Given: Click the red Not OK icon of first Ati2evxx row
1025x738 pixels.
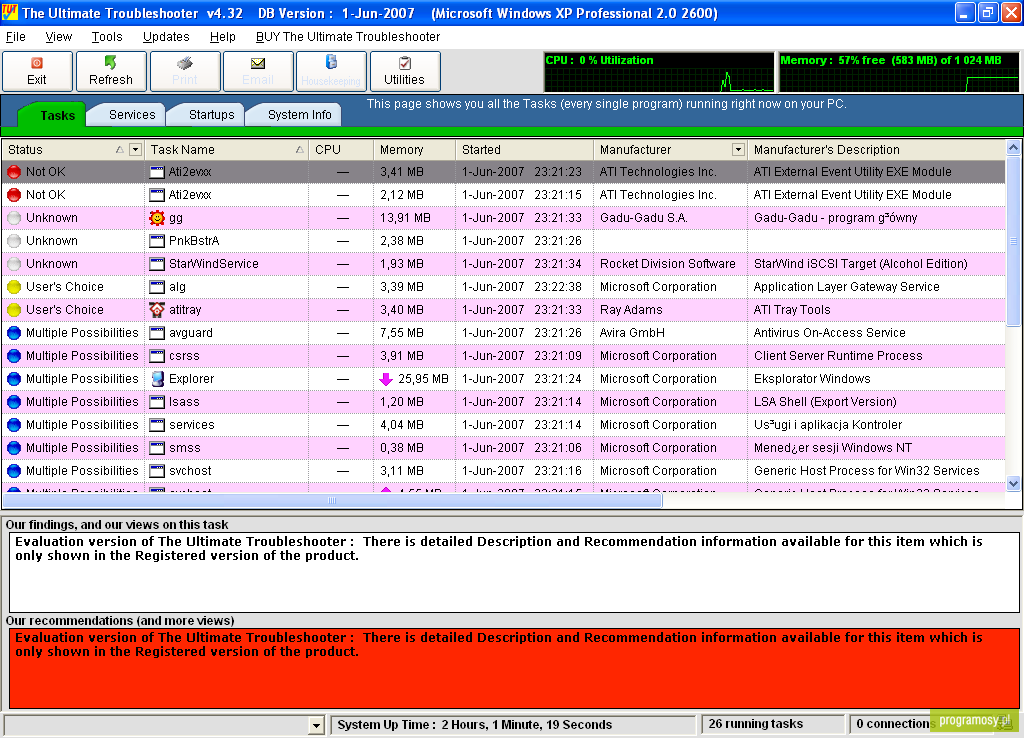Looking at the screenshot, I should [14, 172].
